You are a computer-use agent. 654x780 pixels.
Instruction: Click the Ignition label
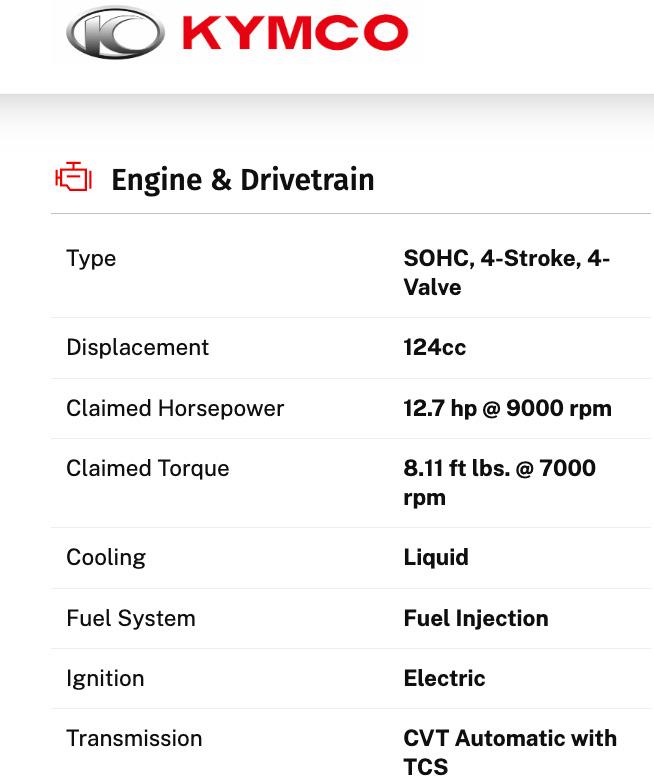point(105,679)
